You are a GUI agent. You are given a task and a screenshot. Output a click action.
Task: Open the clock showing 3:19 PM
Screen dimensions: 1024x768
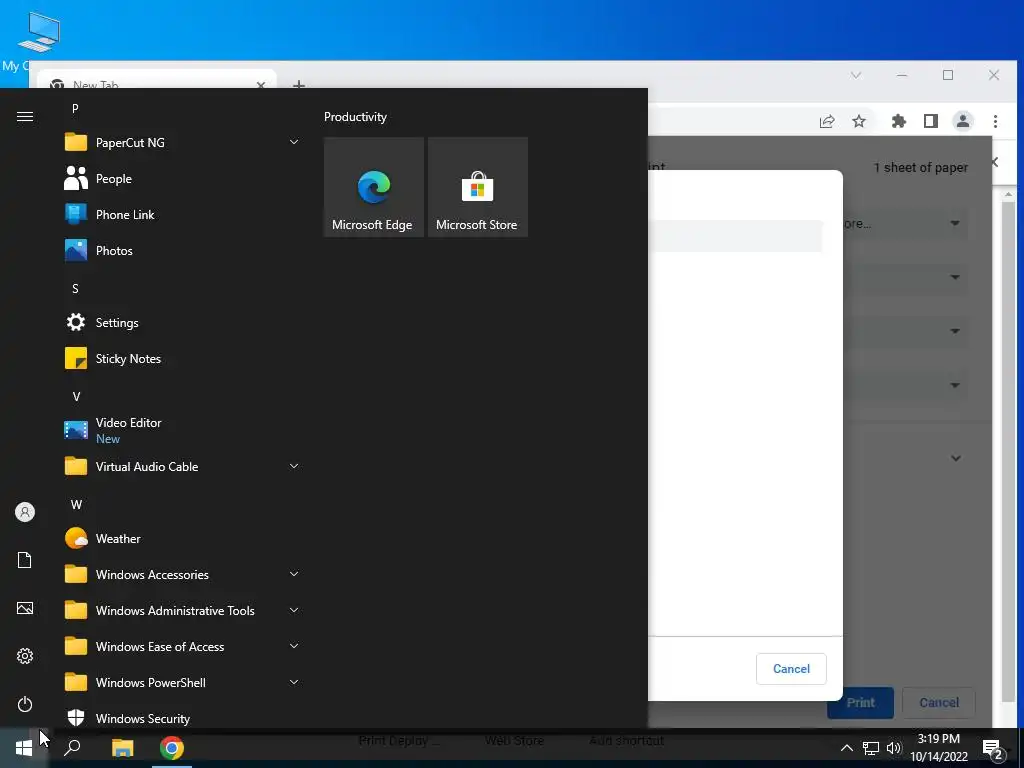point(938,748)
